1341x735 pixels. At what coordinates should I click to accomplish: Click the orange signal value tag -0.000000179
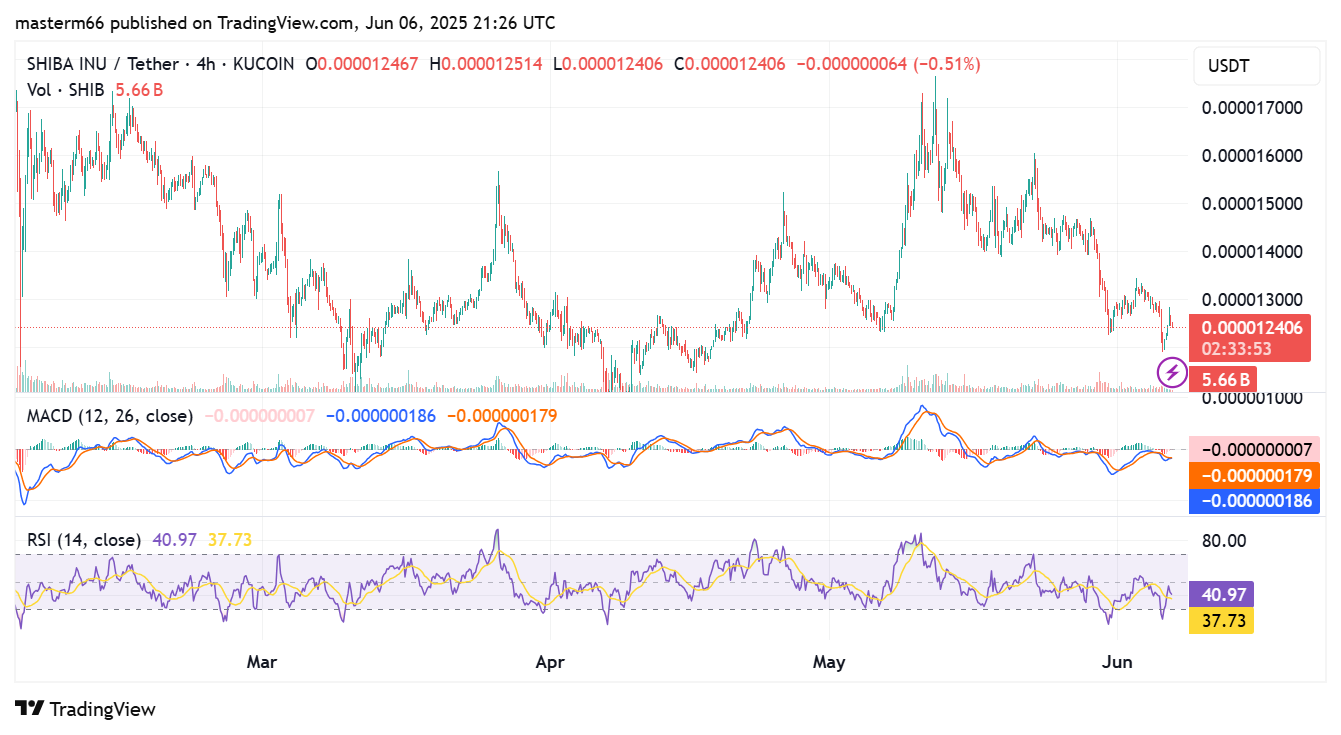(x=1254, y=475)
